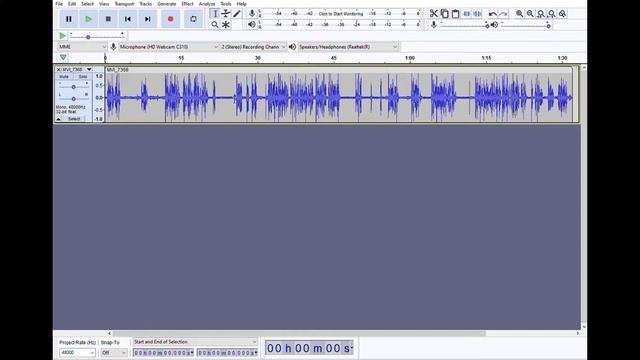Open the Microphone recording device dropdown
The height and width of the screenshot is (360, 640).
pyautogui.click(x=169, y=47)
